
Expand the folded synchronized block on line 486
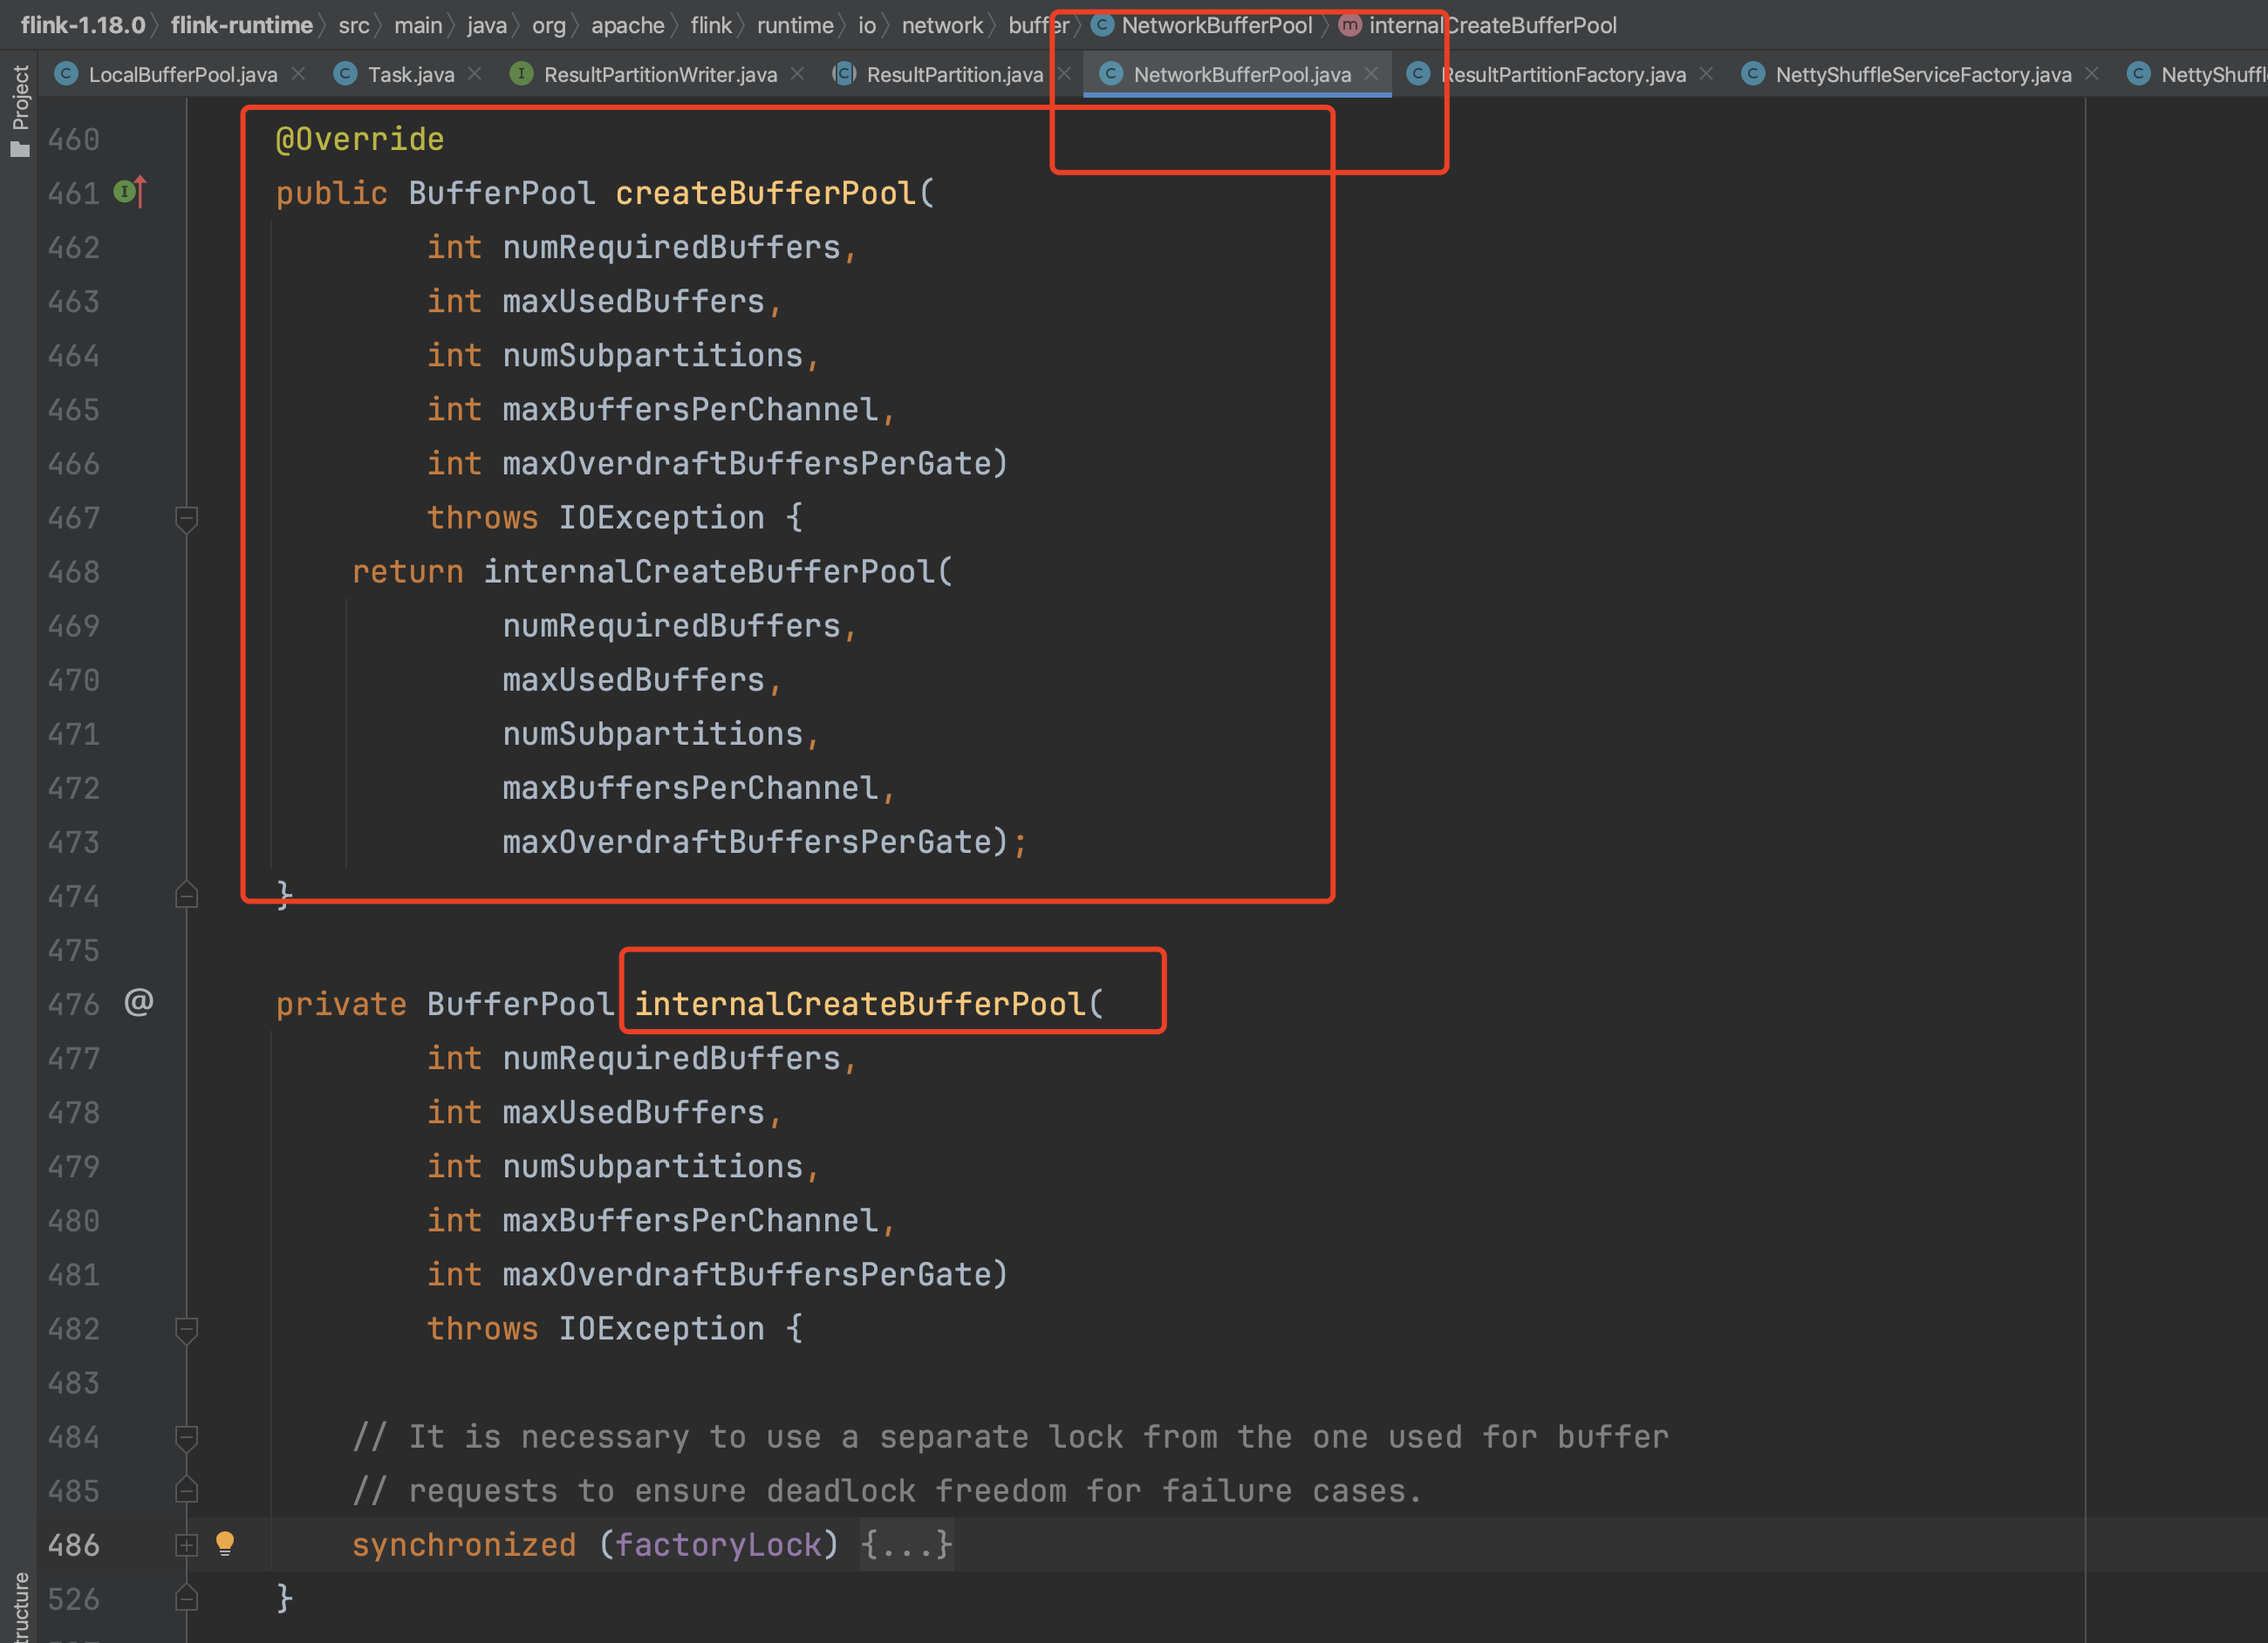[x=186, y=1545]
